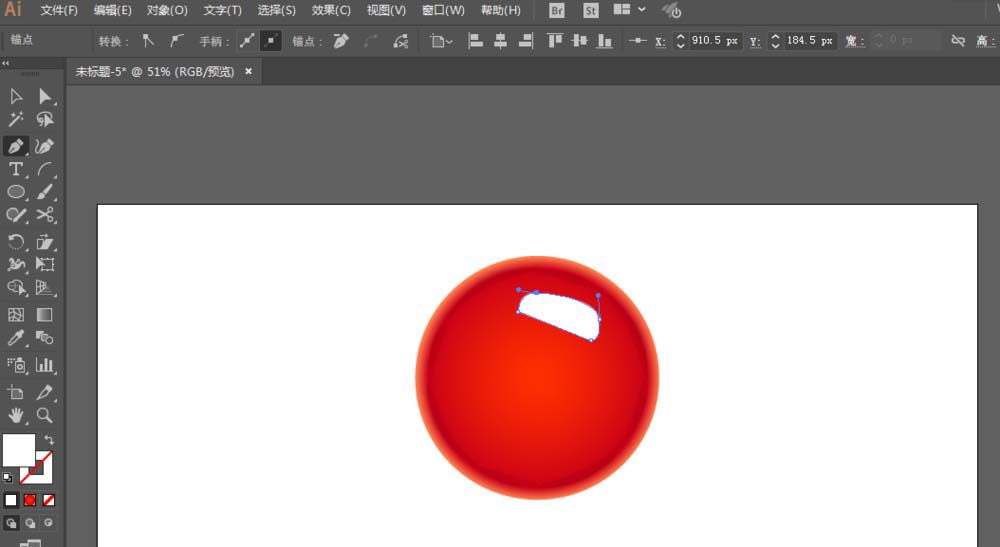
Task: Choose the Paintbrush tool
Action: click(x=44, y=192)
